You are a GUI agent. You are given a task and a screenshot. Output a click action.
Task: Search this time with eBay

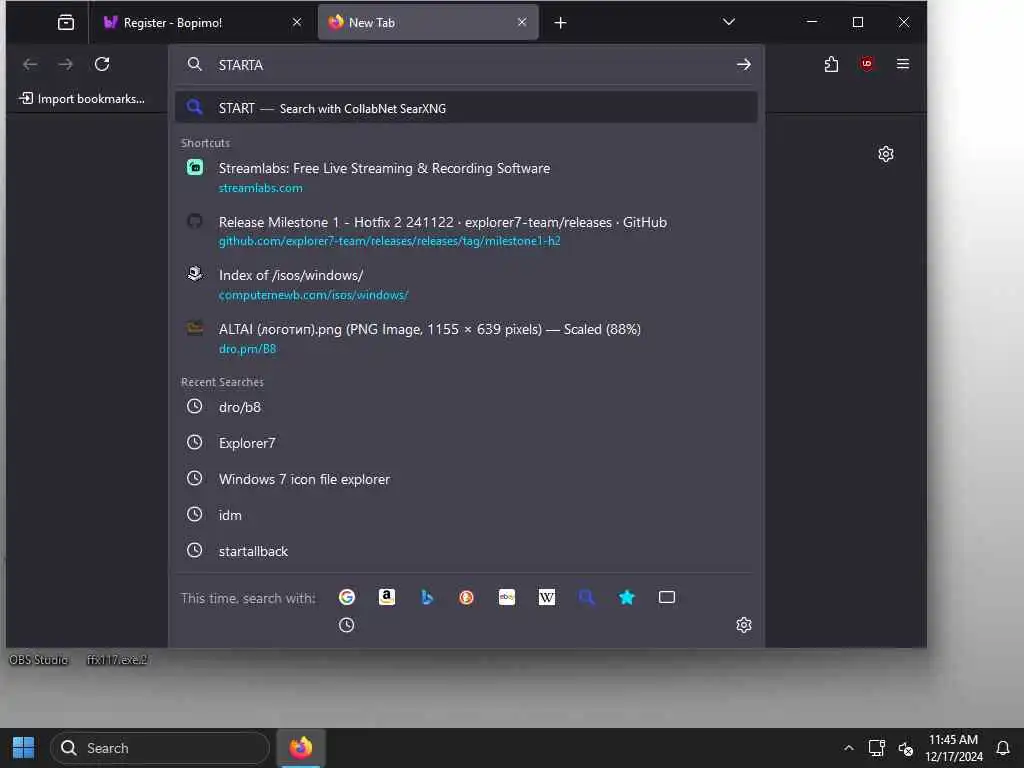click(507, 597)
